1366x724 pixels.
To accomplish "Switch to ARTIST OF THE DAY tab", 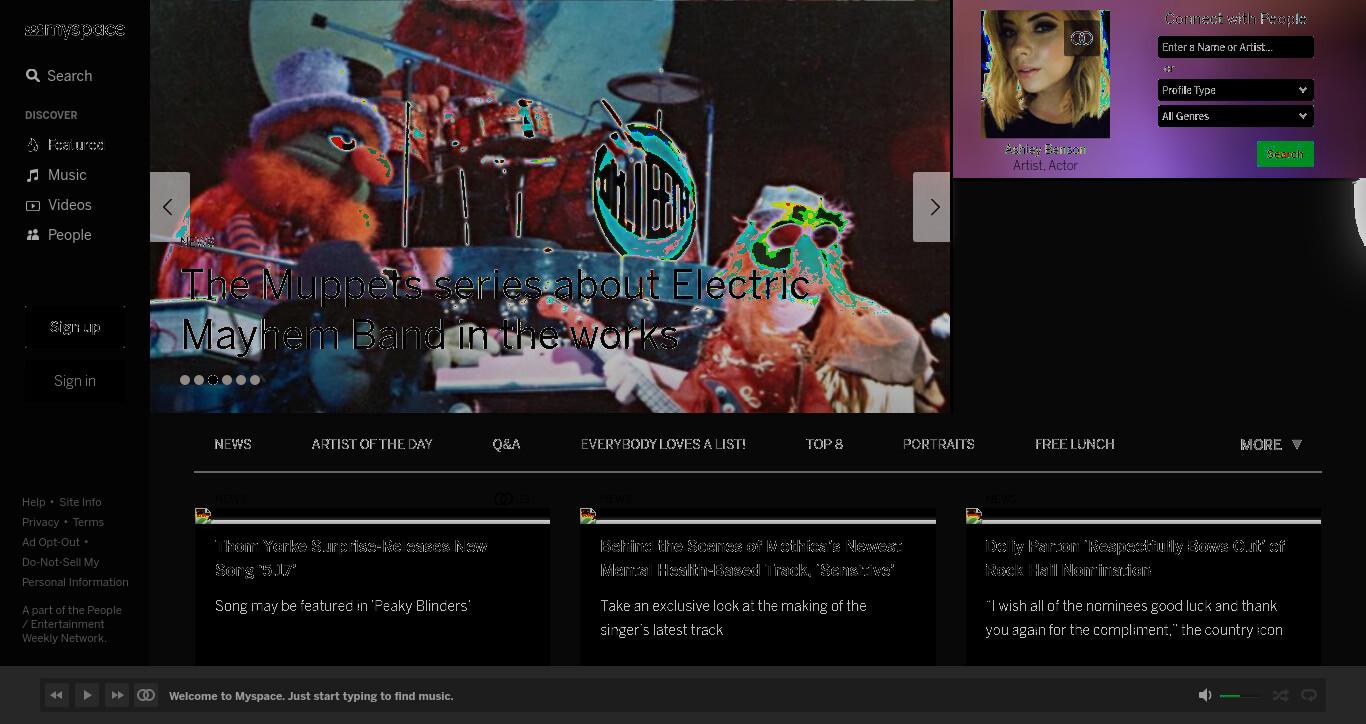I will click(x=372, y=444).
